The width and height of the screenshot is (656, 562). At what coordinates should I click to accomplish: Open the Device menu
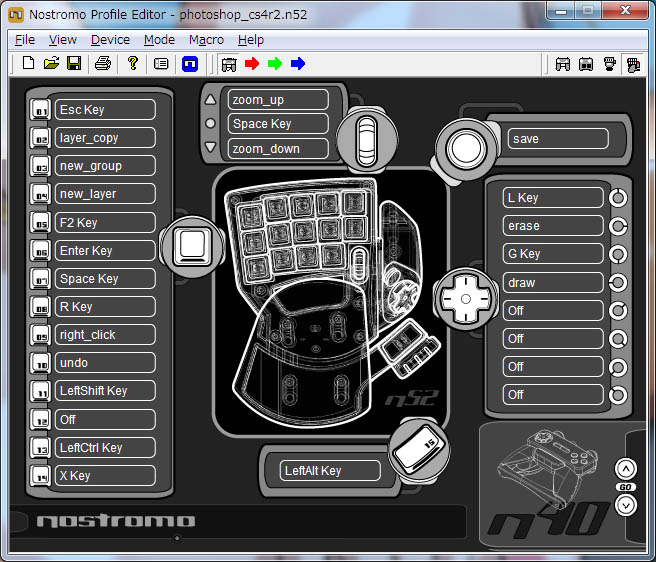110,40
